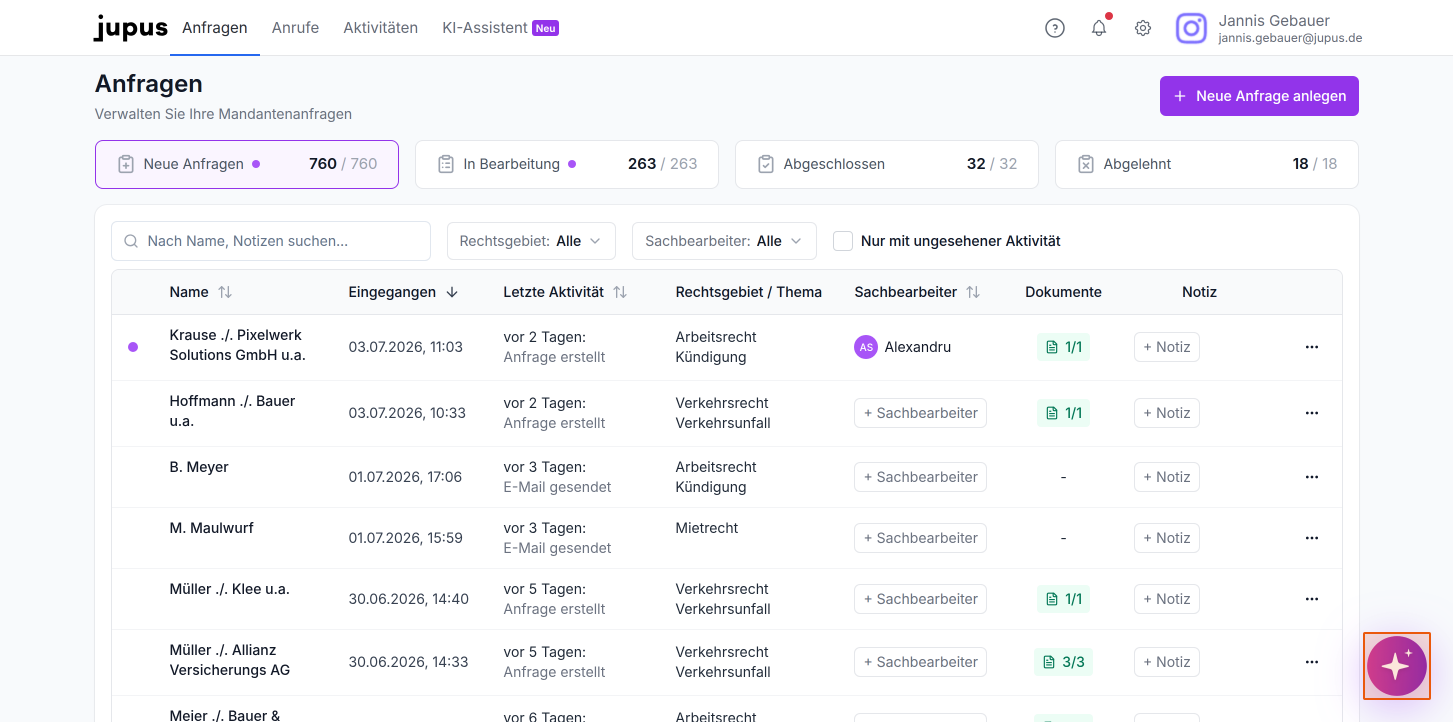Sort by the Sachbearbeiter column arrows
This screenshot has height=722, width=1453.
[973, 292]
